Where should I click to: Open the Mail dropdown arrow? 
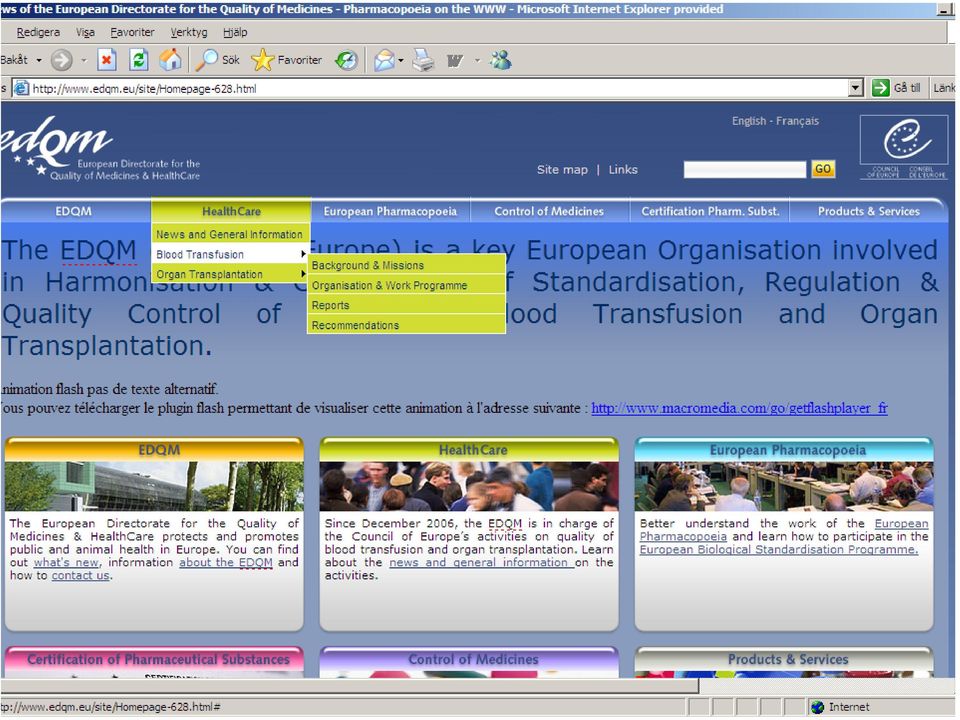click(x=401, y=60)
